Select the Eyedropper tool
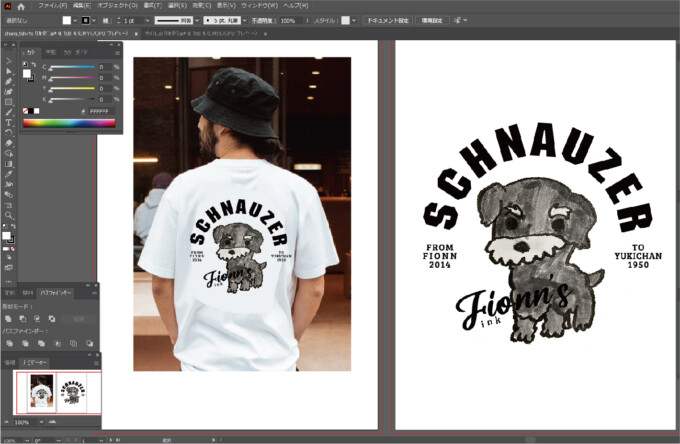The width and height of the screenshot is (680, 444). pyautogui.click(x=8, y=174)
